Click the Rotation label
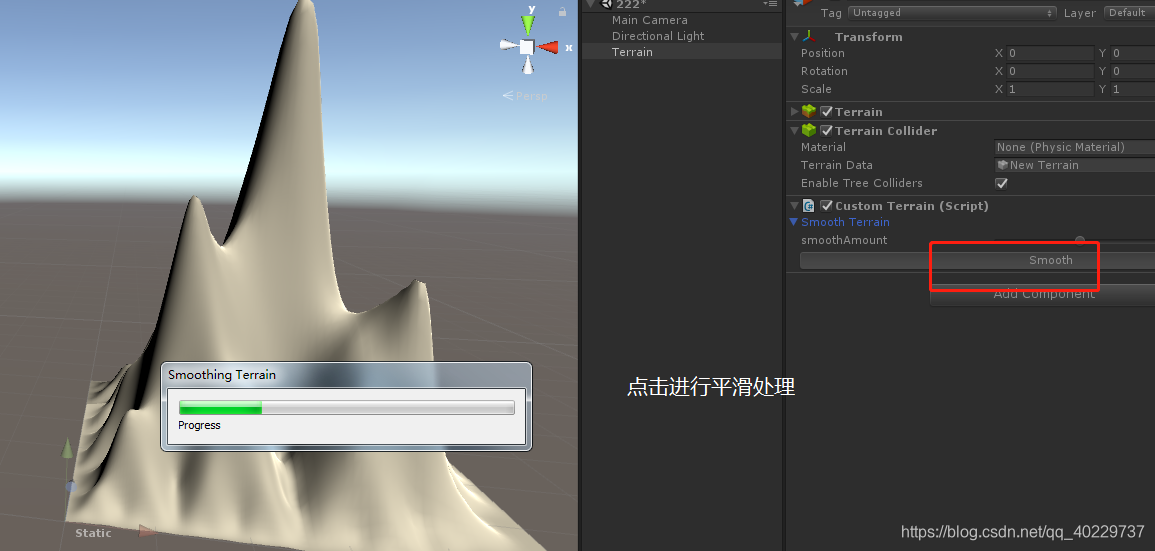 pyautogui.click(x=824, y=71)
